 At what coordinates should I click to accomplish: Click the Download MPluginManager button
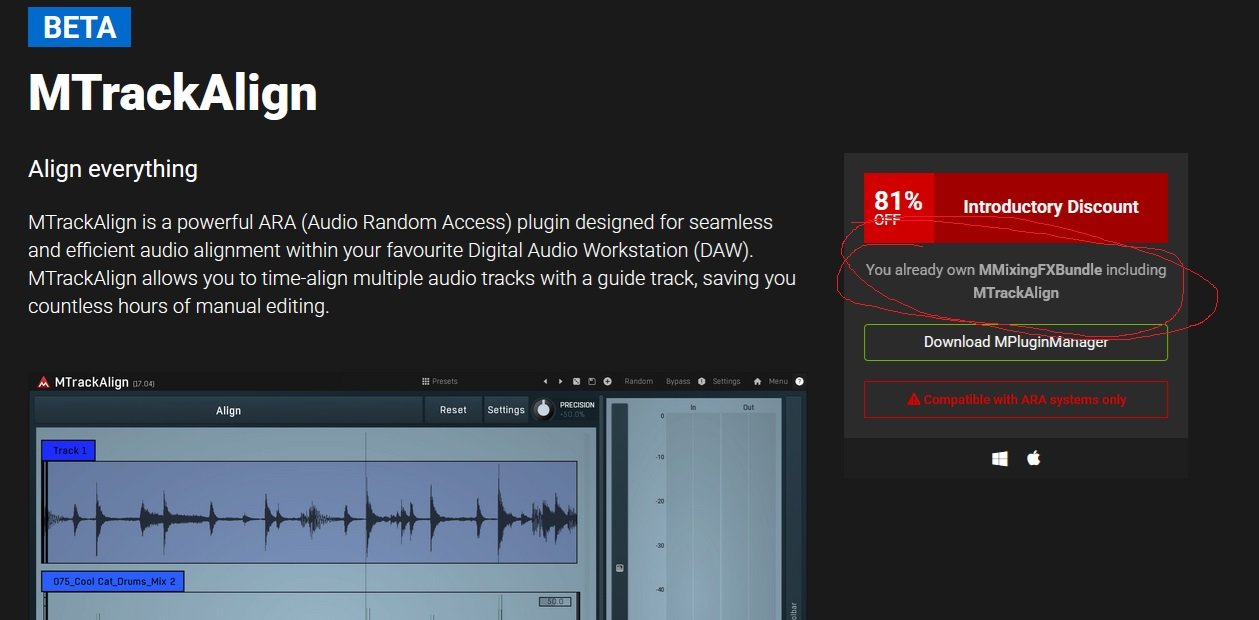pos(1015,342)
